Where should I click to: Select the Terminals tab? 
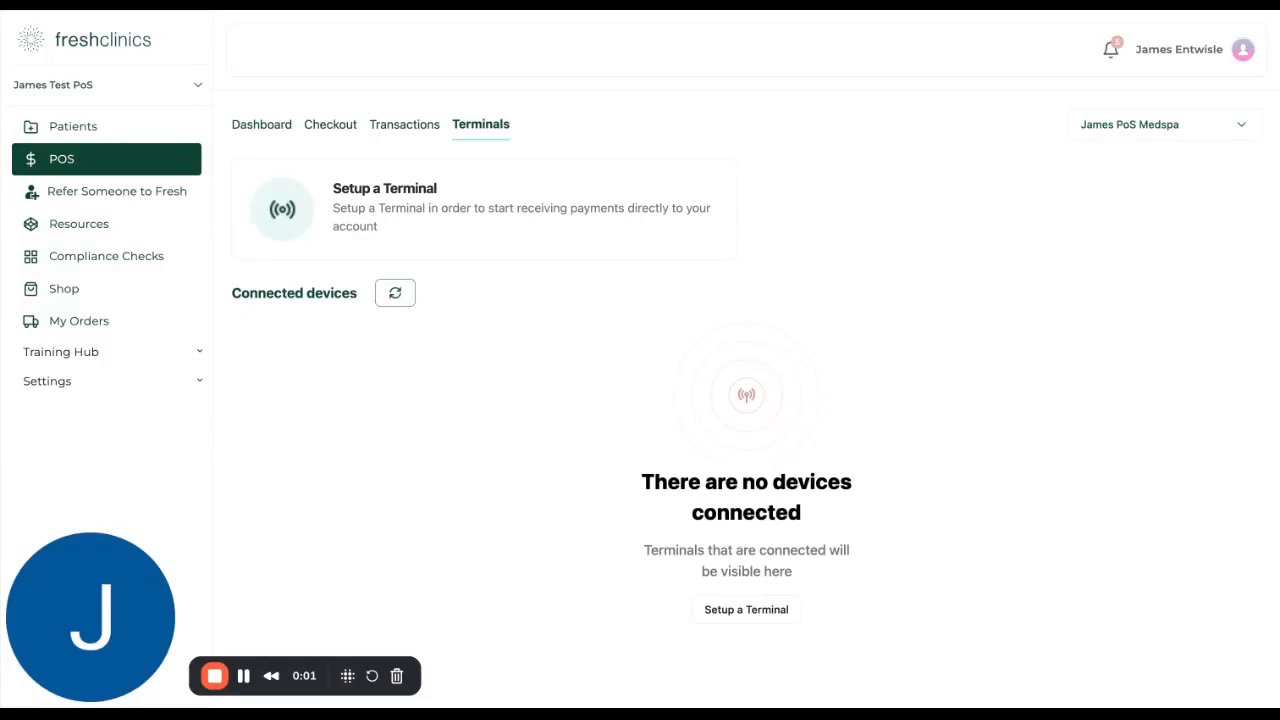click(x=481, y=124)
